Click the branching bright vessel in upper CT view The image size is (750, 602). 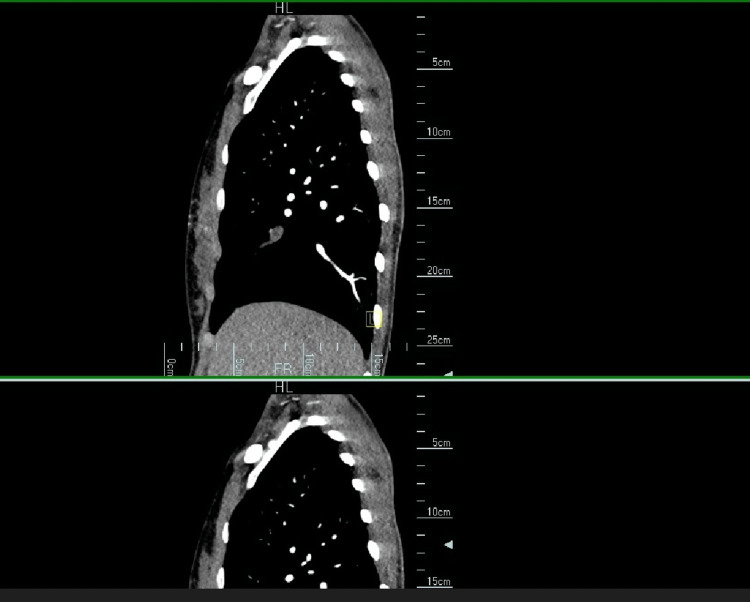341,272
